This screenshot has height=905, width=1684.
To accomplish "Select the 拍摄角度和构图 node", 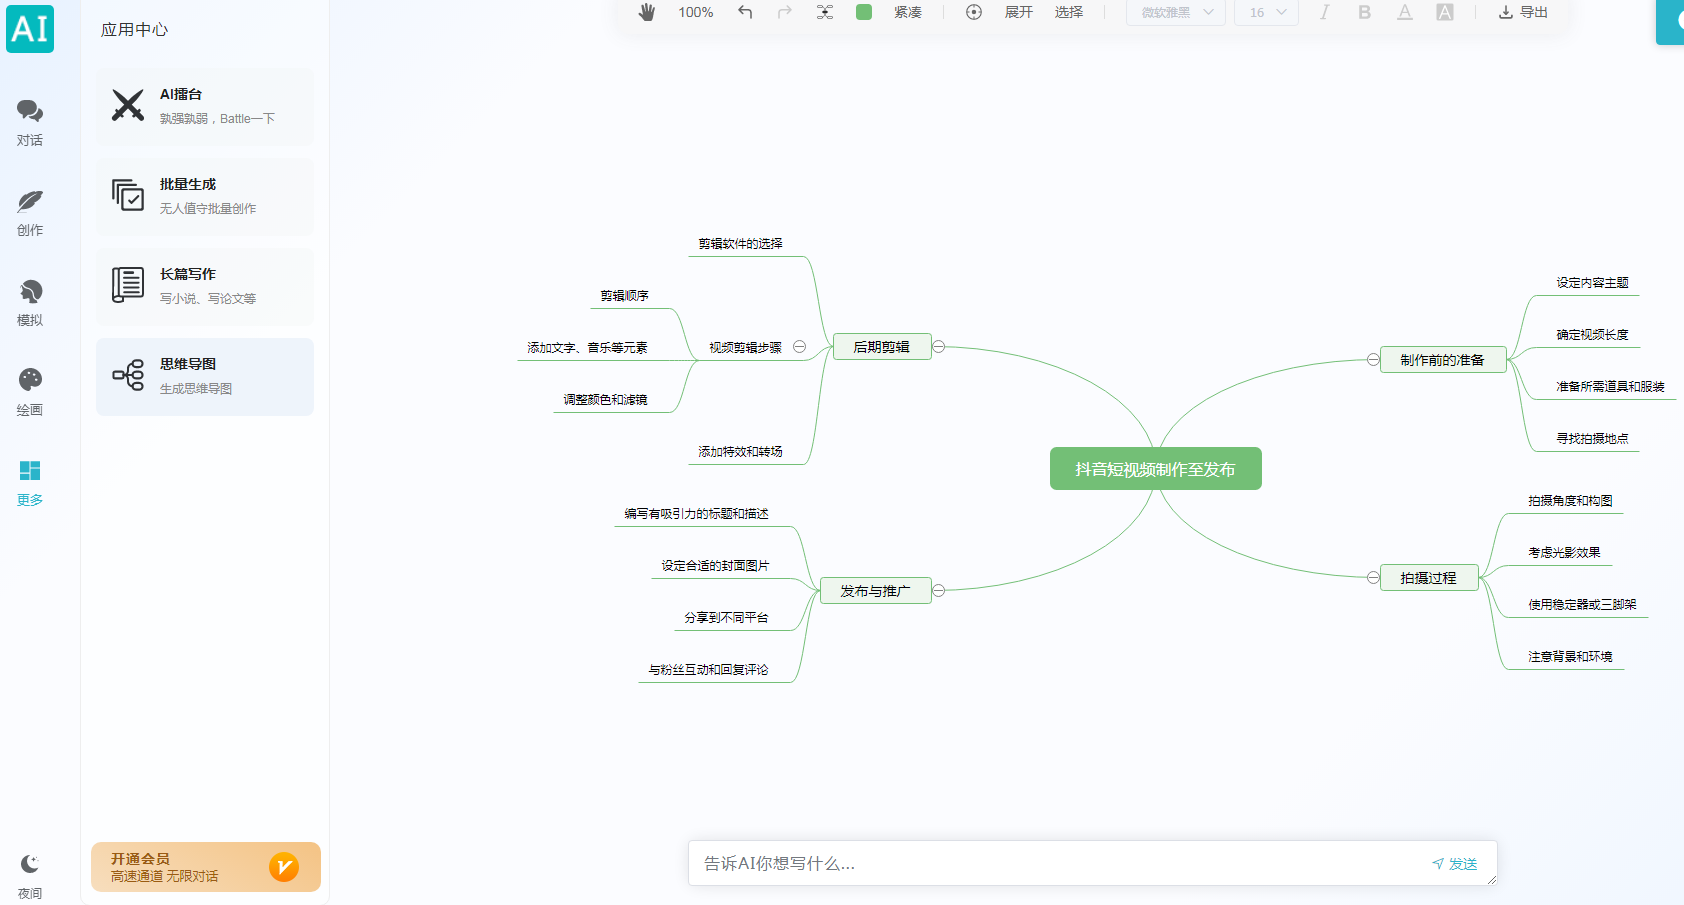I will pyautogui.click(x=1571, y=501).
